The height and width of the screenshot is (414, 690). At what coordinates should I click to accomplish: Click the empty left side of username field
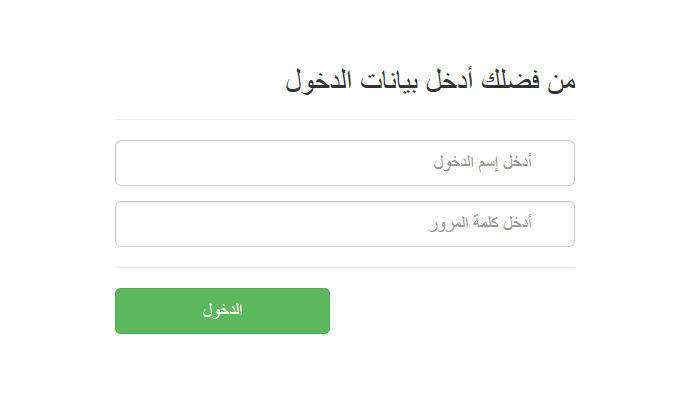point(220,163)
